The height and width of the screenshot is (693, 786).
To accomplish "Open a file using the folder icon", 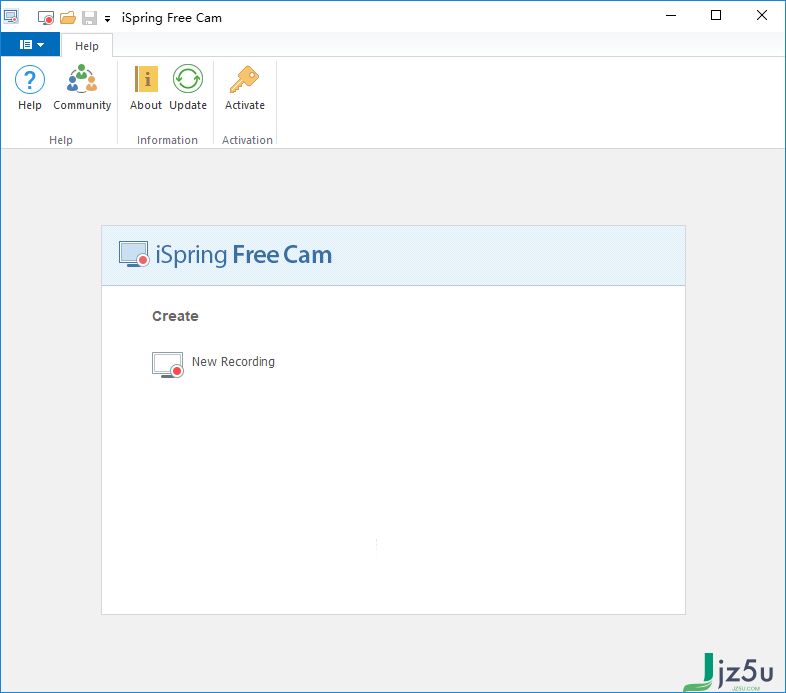I will click(x=68, y=18).
